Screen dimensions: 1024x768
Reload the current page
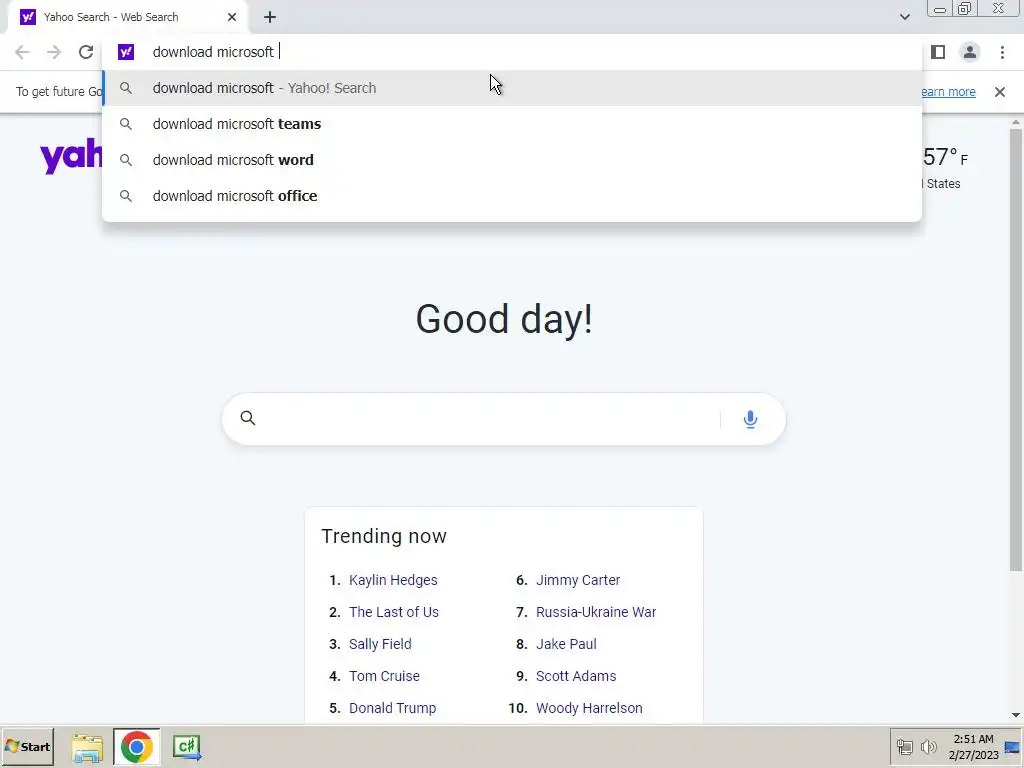pos(86,52)
